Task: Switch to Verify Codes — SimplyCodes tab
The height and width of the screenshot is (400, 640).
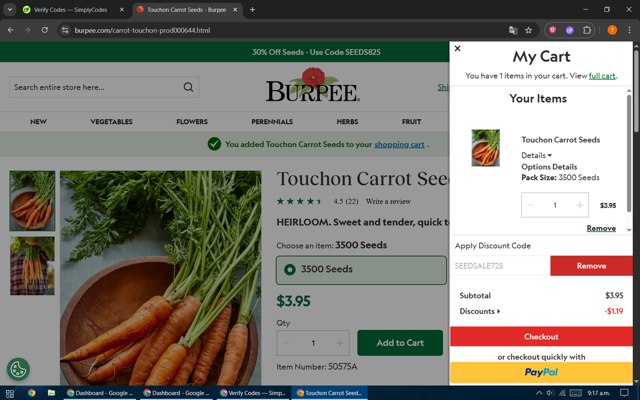Action: (x=70, y=9)
